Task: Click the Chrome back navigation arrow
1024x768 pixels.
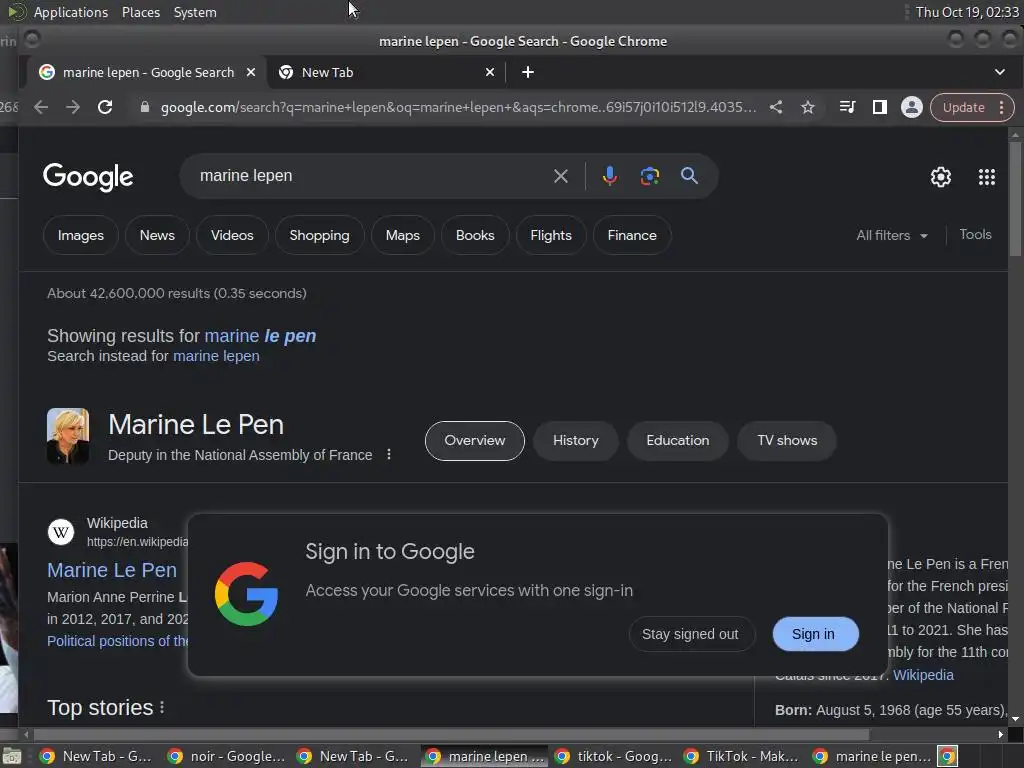Action: coord(41,107)
